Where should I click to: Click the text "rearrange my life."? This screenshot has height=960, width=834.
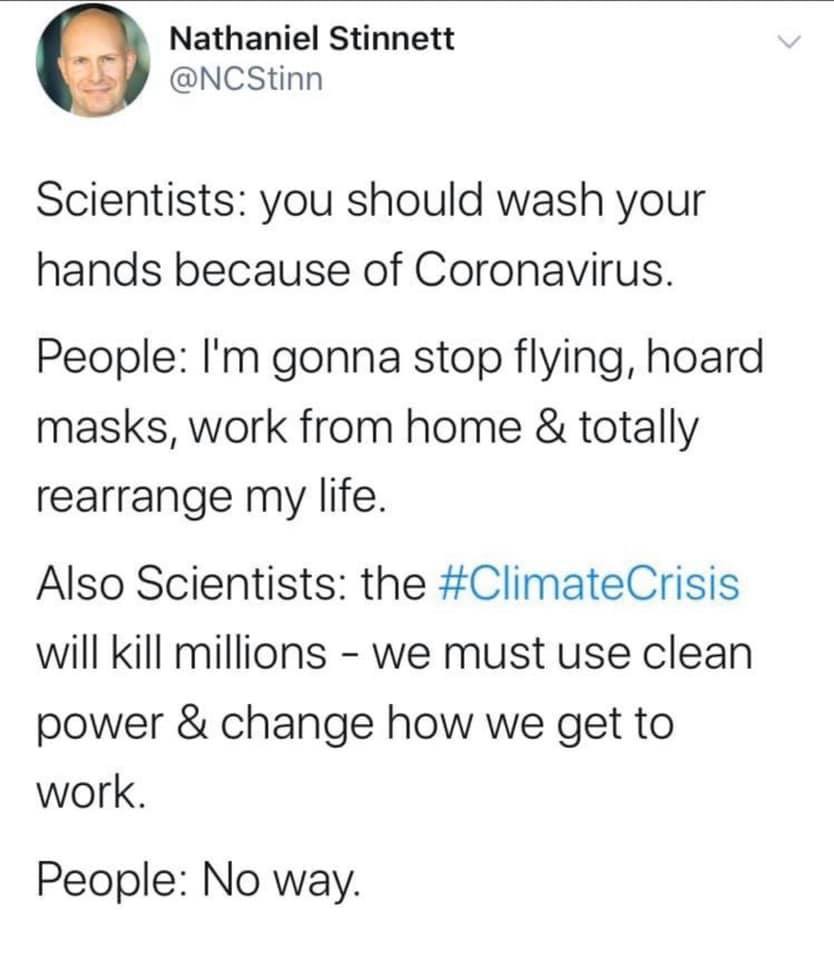211,494
